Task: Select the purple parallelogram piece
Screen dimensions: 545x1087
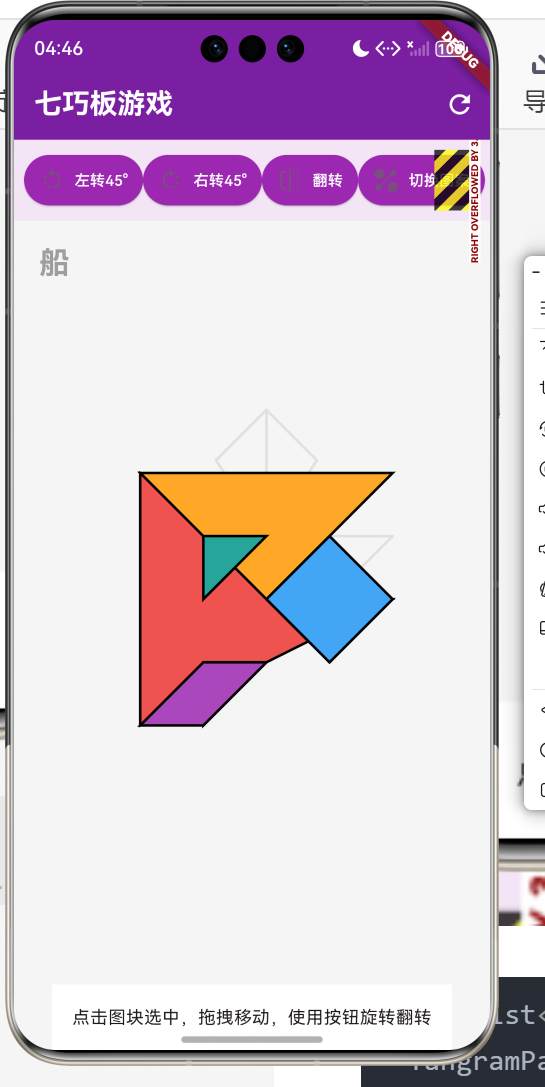Action: pos(203,693)
